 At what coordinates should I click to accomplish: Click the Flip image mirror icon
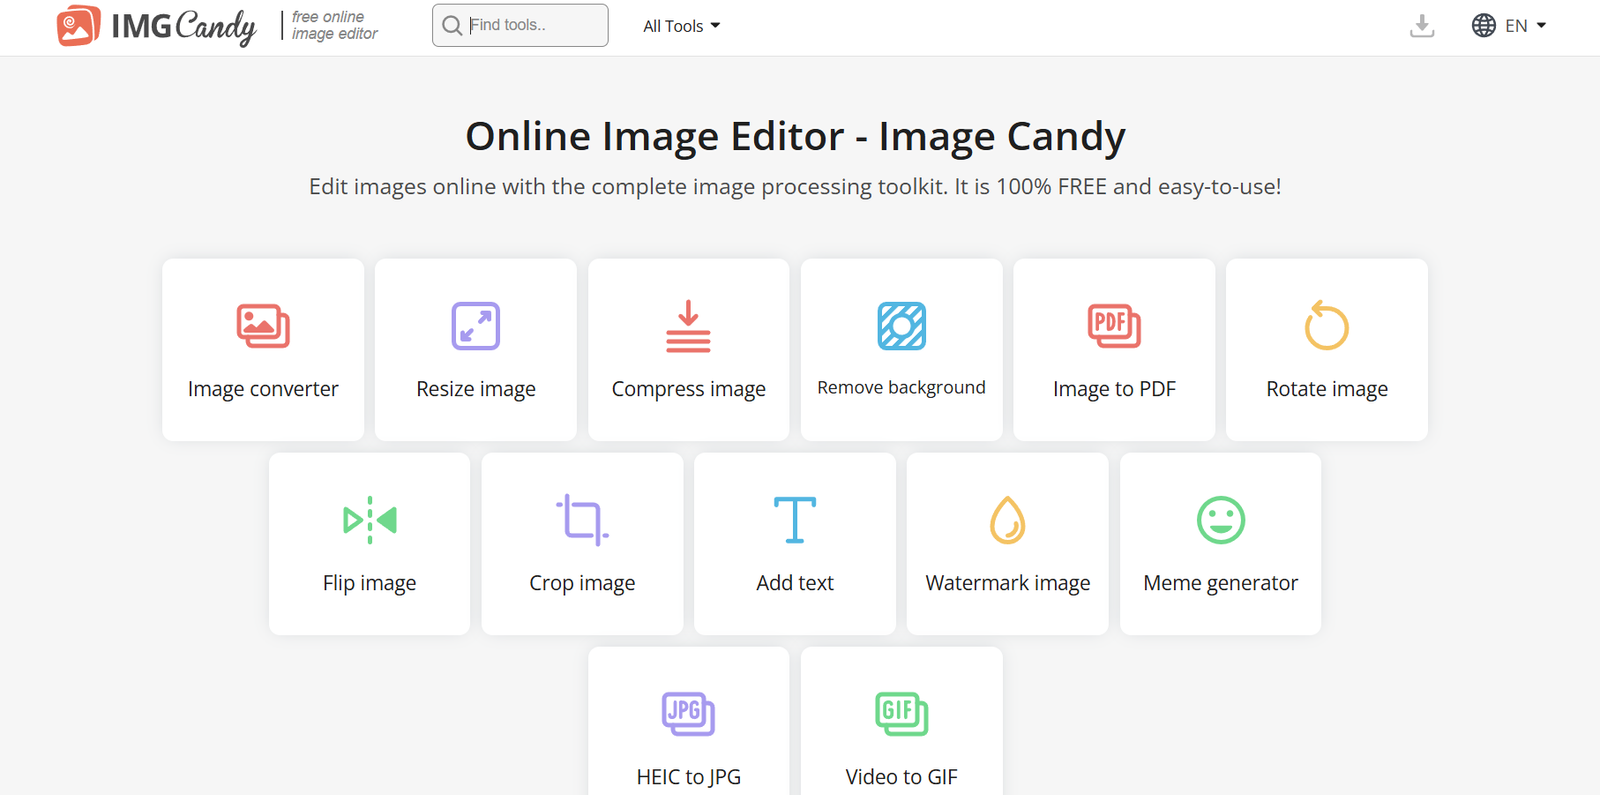click(369, 520)
